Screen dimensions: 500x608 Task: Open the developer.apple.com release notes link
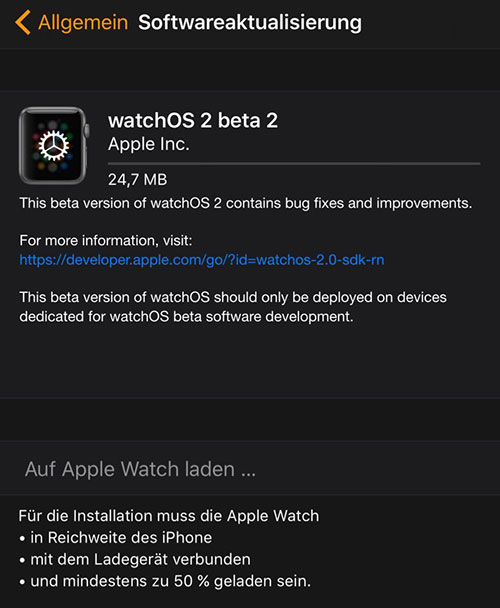pos(202,260)
